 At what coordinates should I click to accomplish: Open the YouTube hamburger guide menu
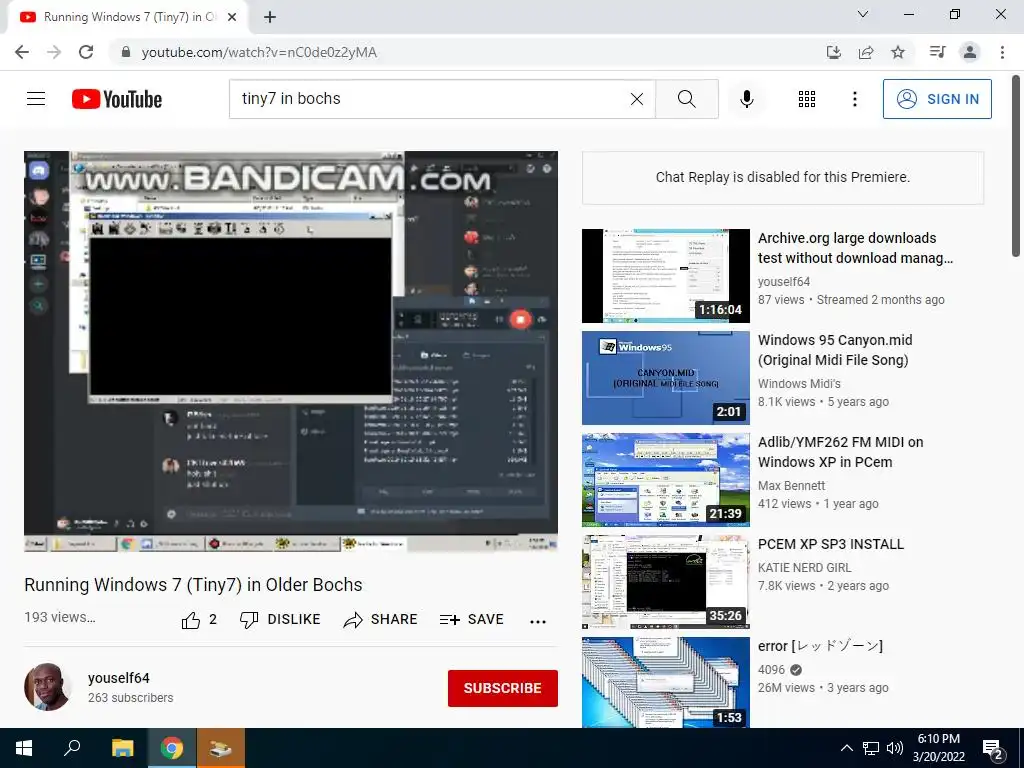coord(36,99)
